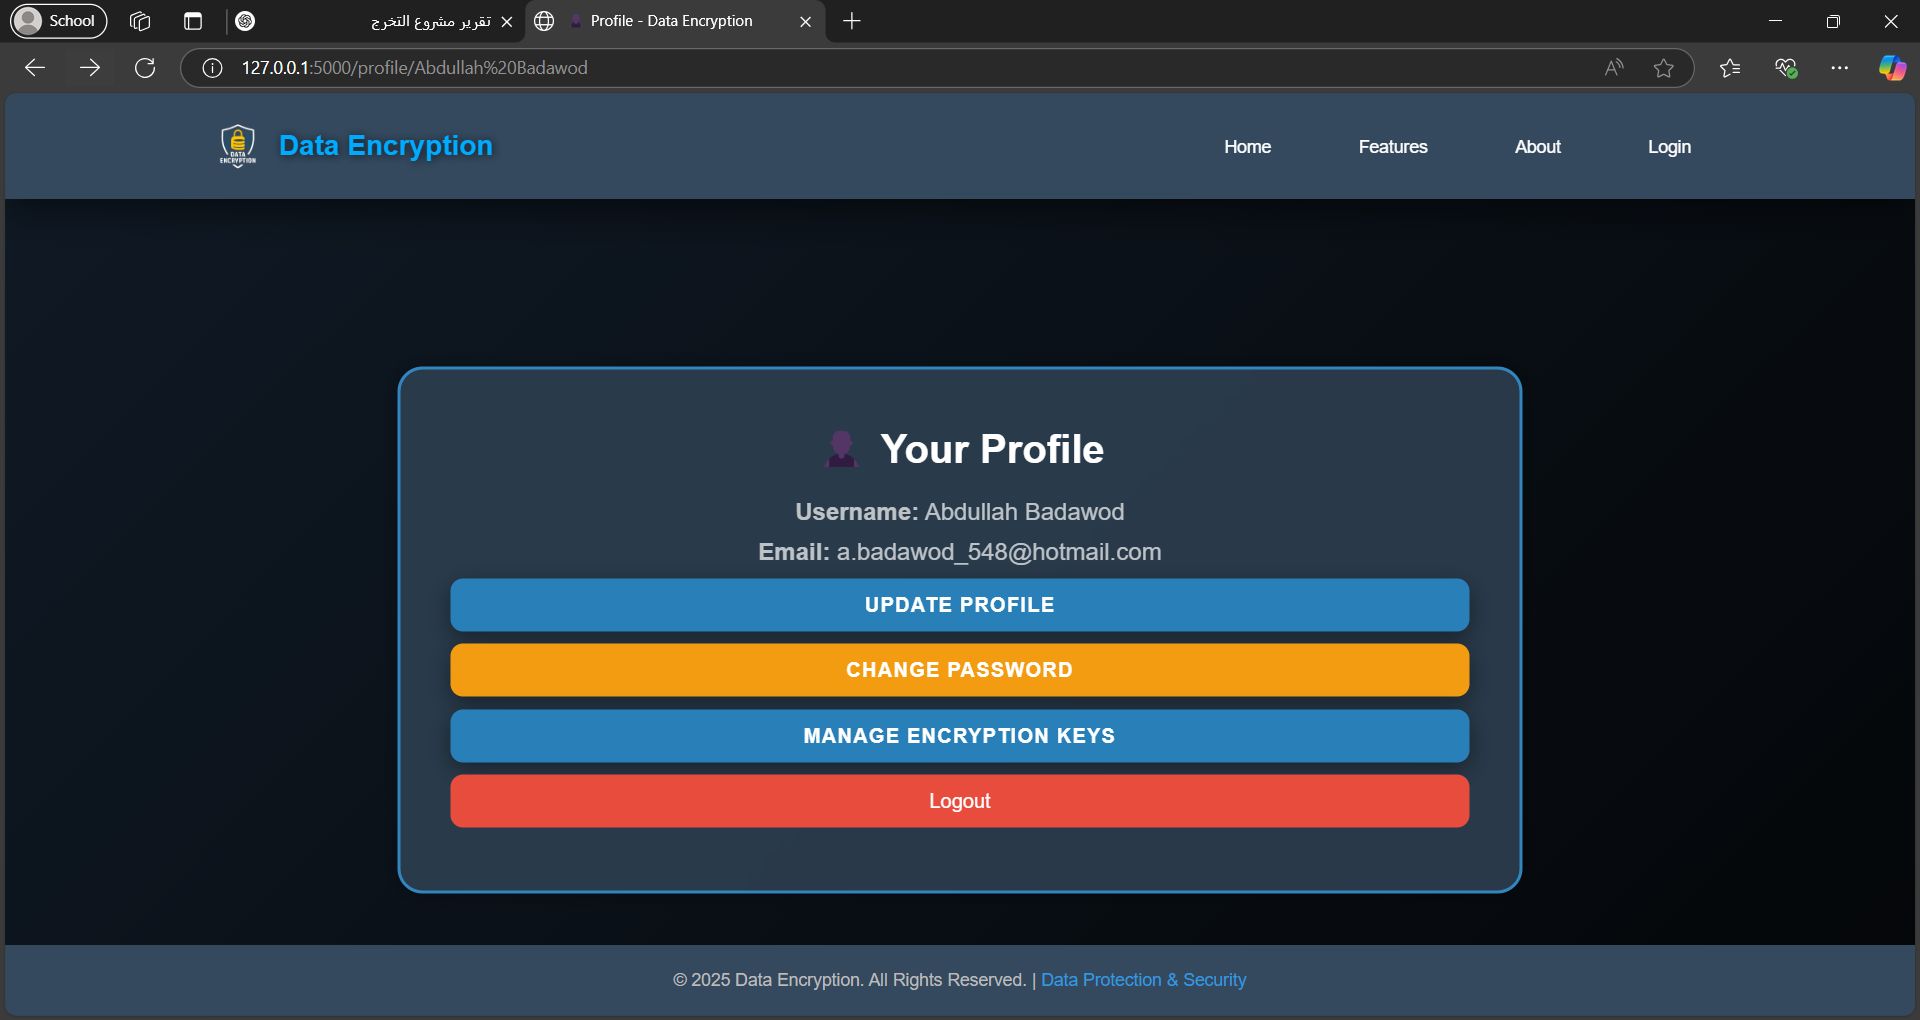Go back with the browser back arrow
Screen dimensions: 1920x1020
[35, 68]
